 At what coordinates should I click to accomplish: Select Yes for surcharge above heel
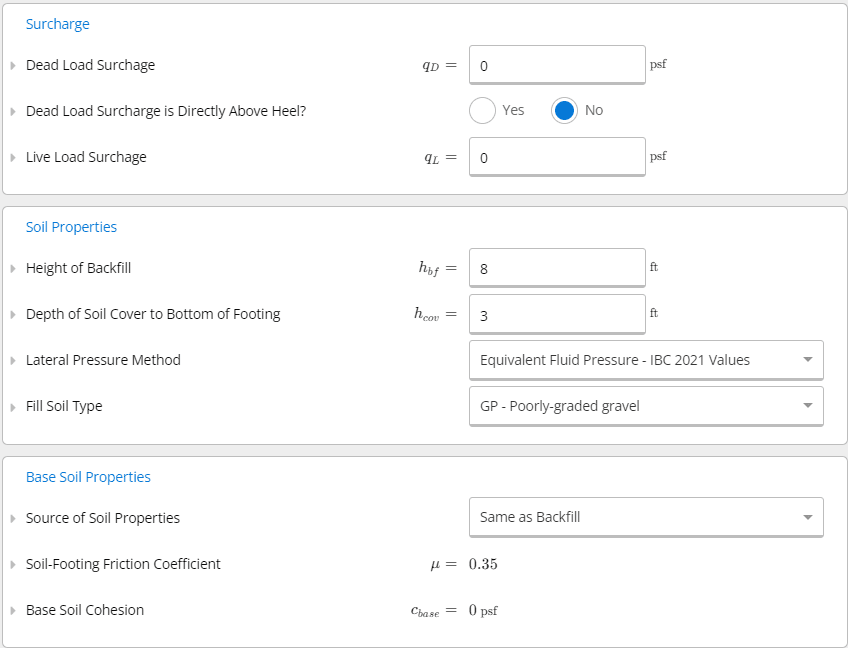point(483,110)
